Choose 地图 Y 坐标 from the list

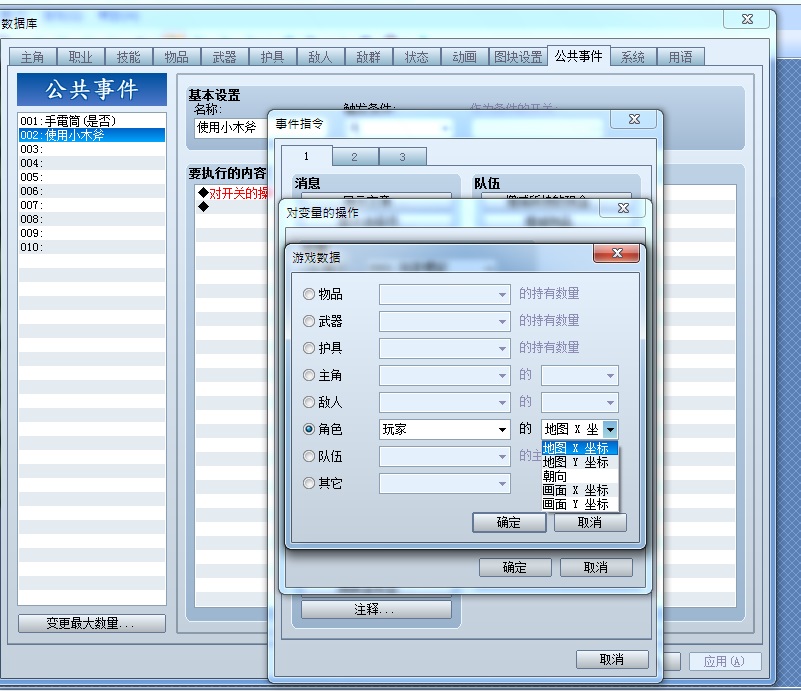(x=580, y=462)
